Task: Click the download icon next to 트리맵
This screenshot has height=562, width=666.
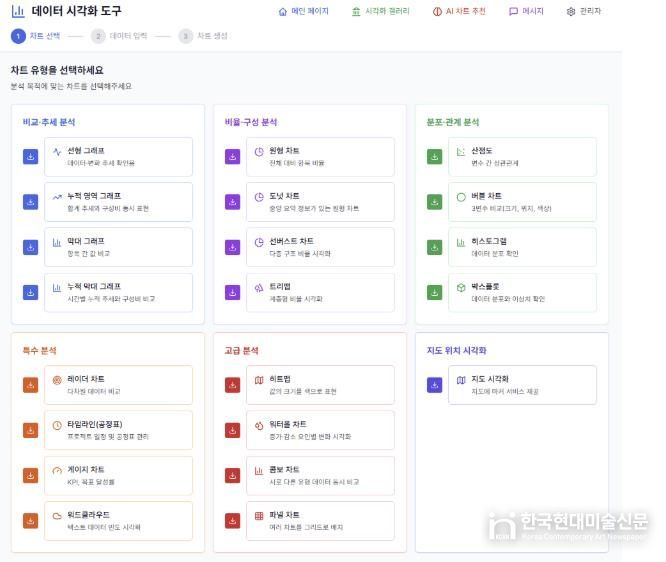Action: click(x=232, y=292)
